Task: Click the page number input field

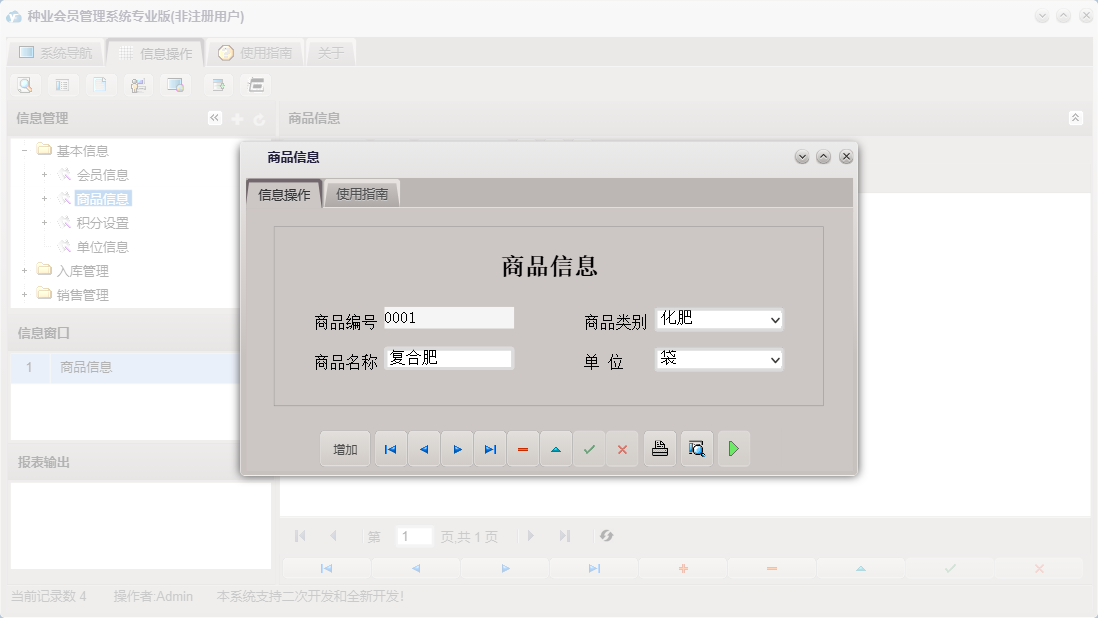Action: click(x=414, y=536)
